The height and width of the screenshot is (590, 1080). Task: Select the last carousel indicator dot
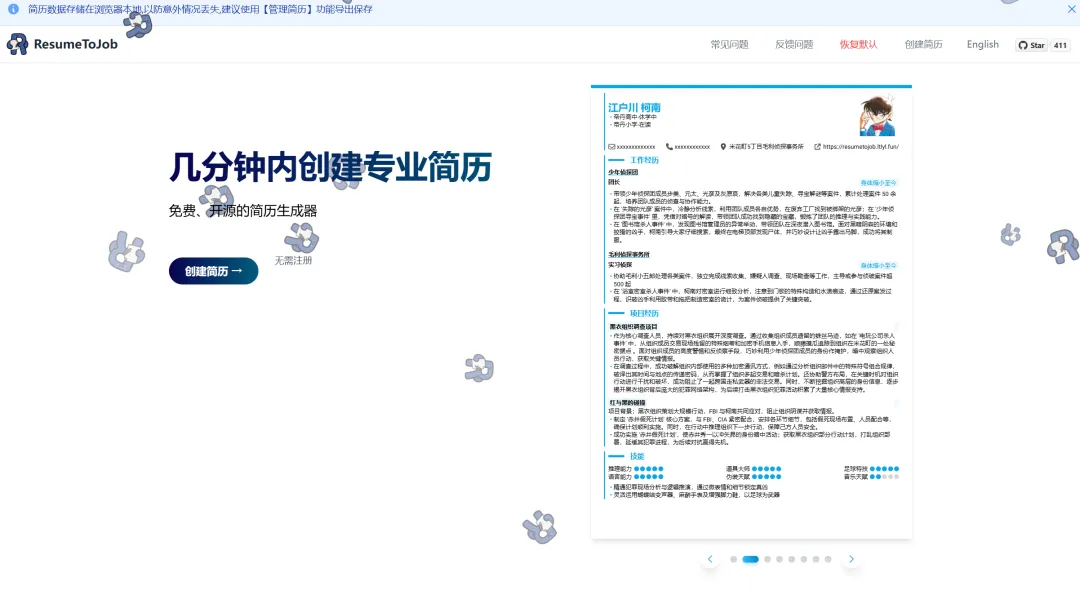click(828, 559)
